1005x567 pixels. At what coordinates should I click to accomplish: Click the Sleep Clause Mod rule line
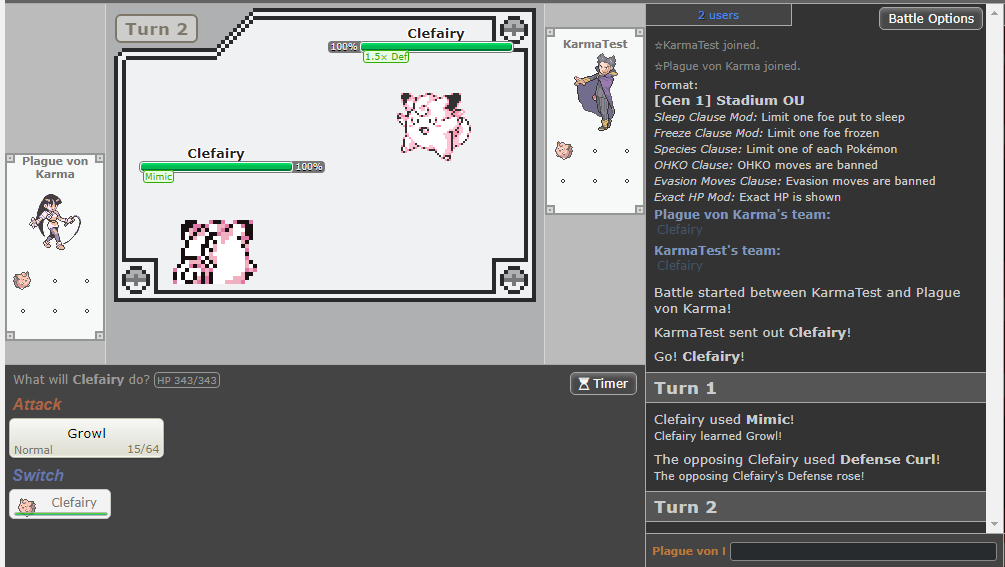pyautogui.click(x=779, y=117)
